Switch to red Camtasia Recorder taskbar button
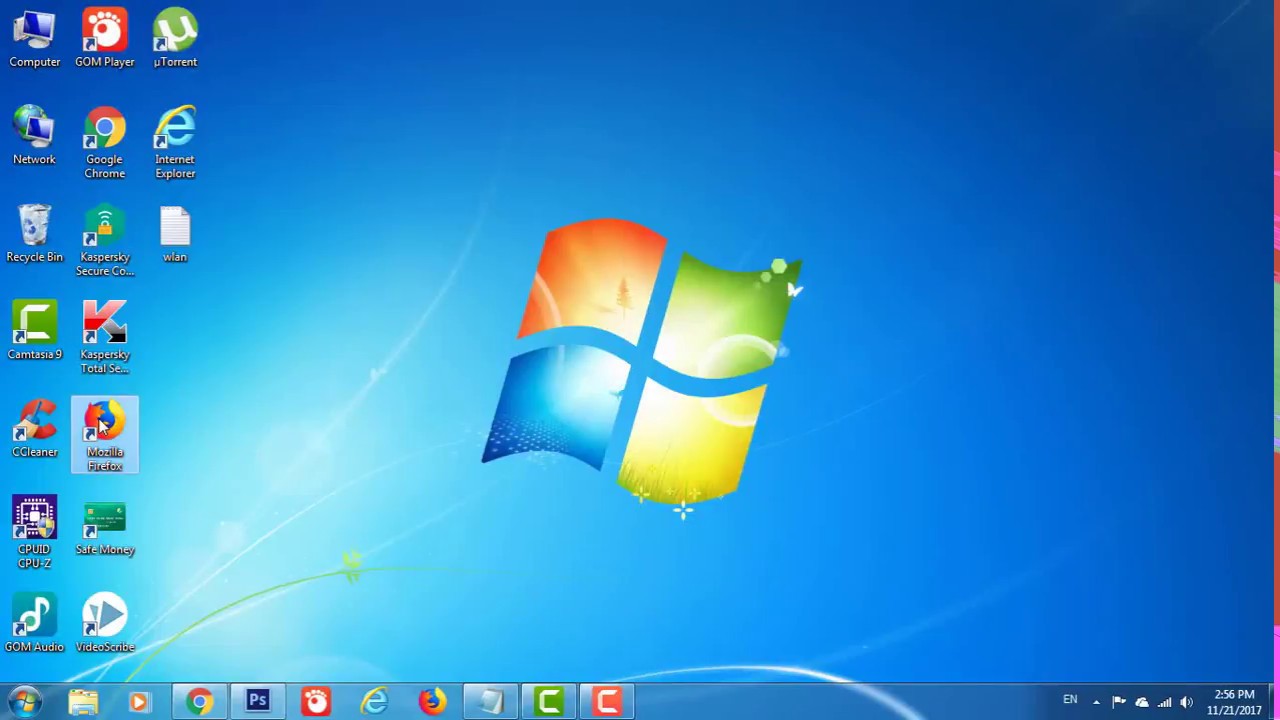1280x720 pixels. pos(606,702)
